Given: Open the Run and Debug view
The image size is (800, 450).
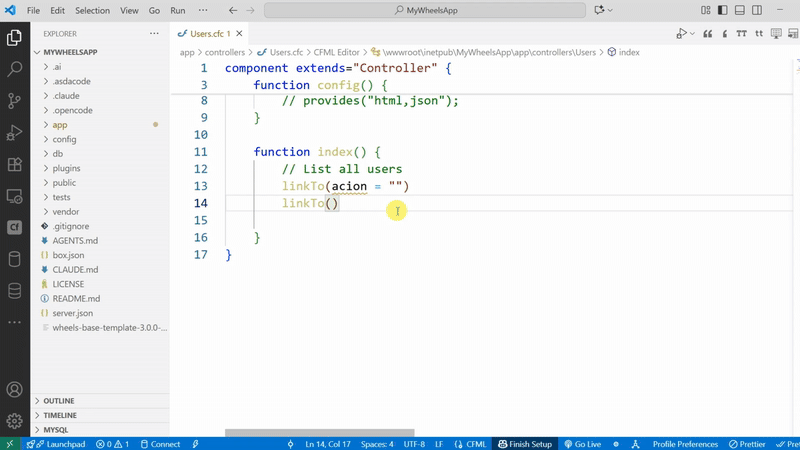Looking at the screenshot, I should [14, 133].
